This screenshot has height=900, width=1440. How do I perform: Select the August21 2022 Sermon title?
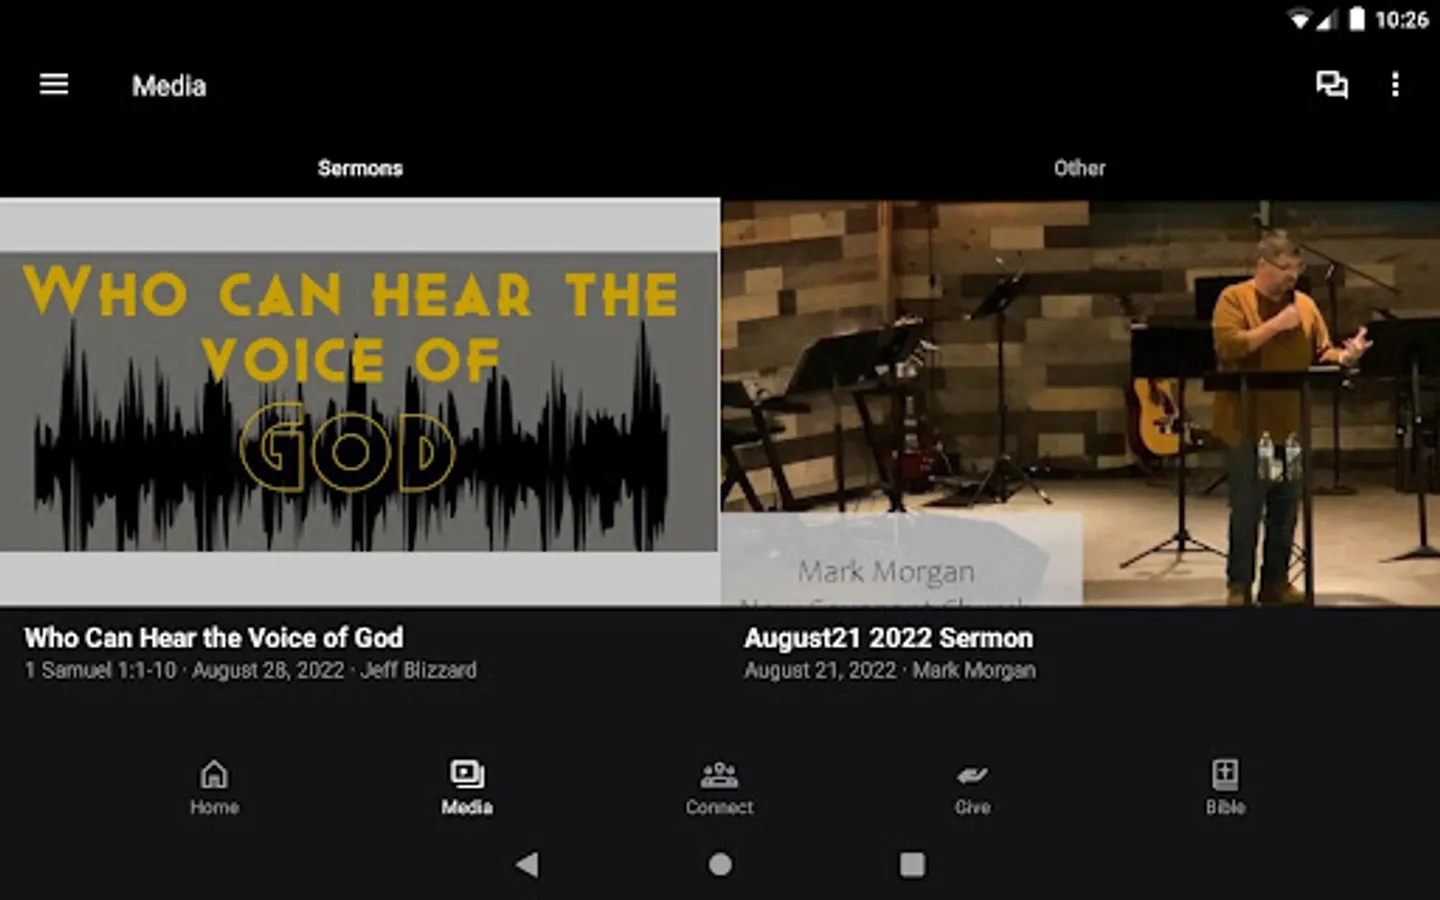[x=889, y=638]
